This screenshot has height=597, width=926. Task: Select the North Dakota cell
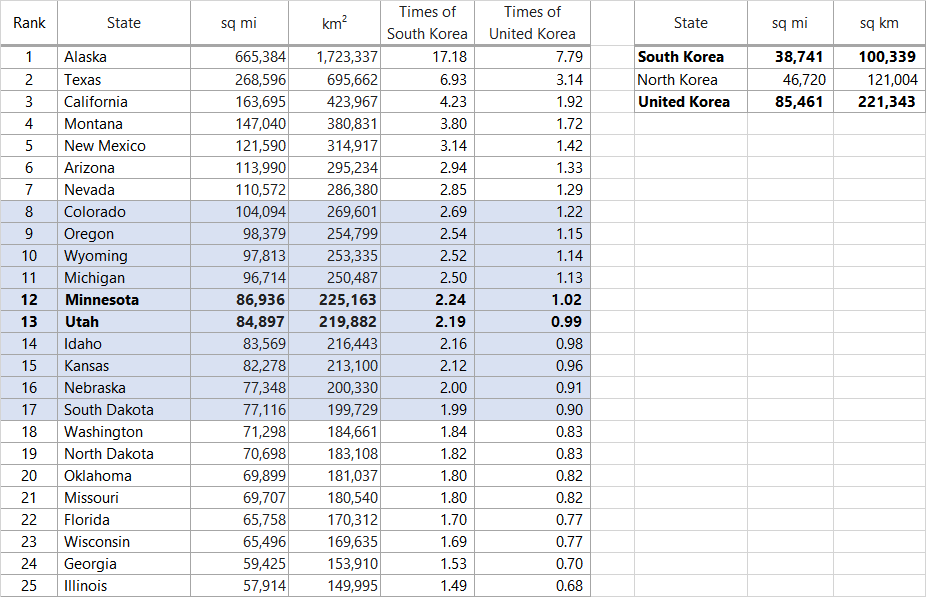click(x=123, y=454)
